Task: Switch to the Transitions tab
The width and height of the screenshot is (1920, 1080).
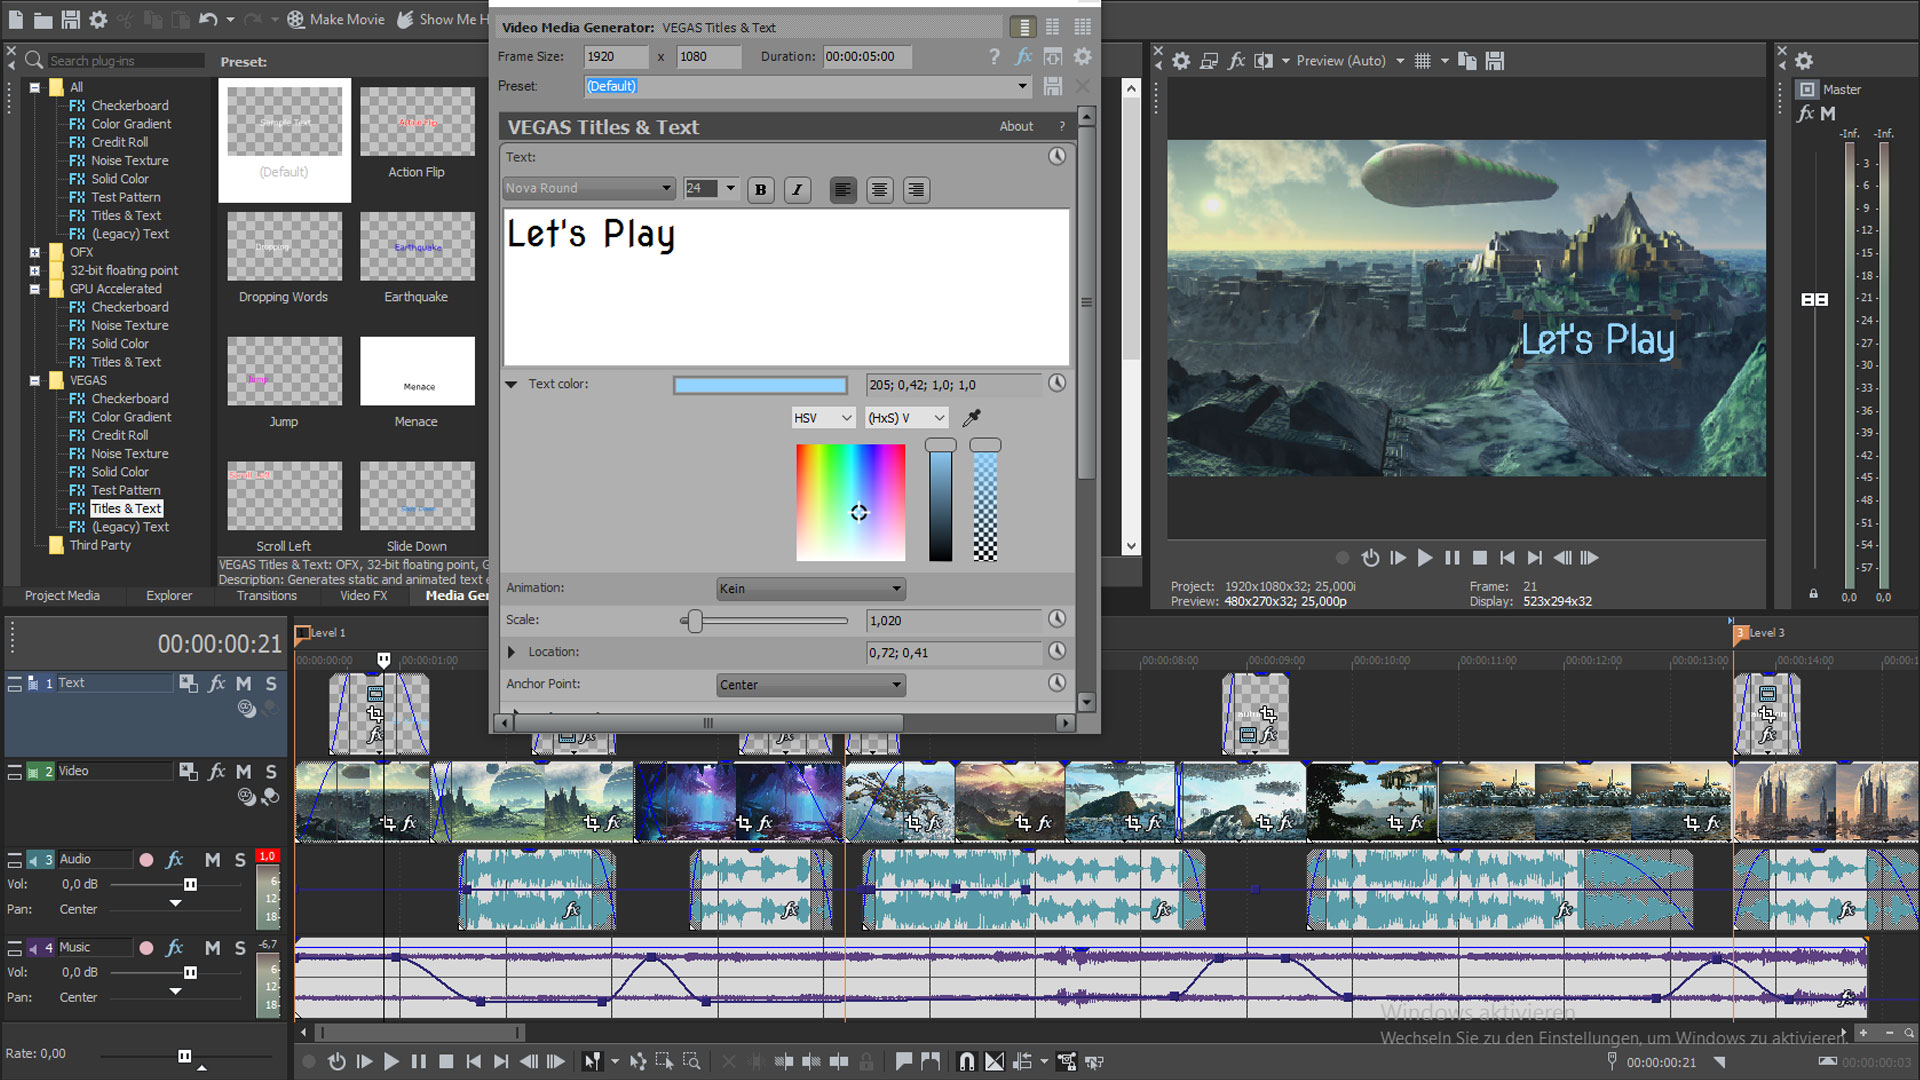Action: [x=265, y=595]
